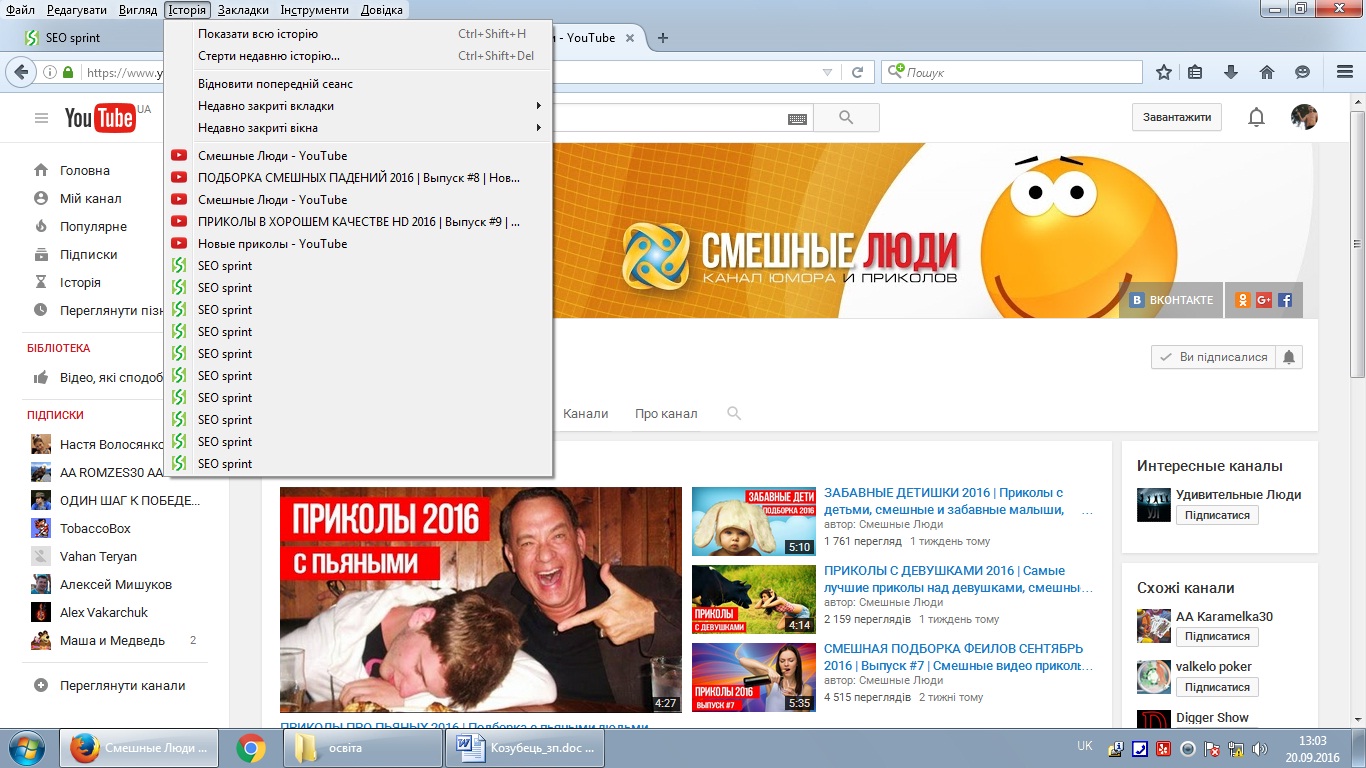This screenshot has height=768, width=1366.
Task: Open the Firefox downloads arrow
Action: point(1231,72)
